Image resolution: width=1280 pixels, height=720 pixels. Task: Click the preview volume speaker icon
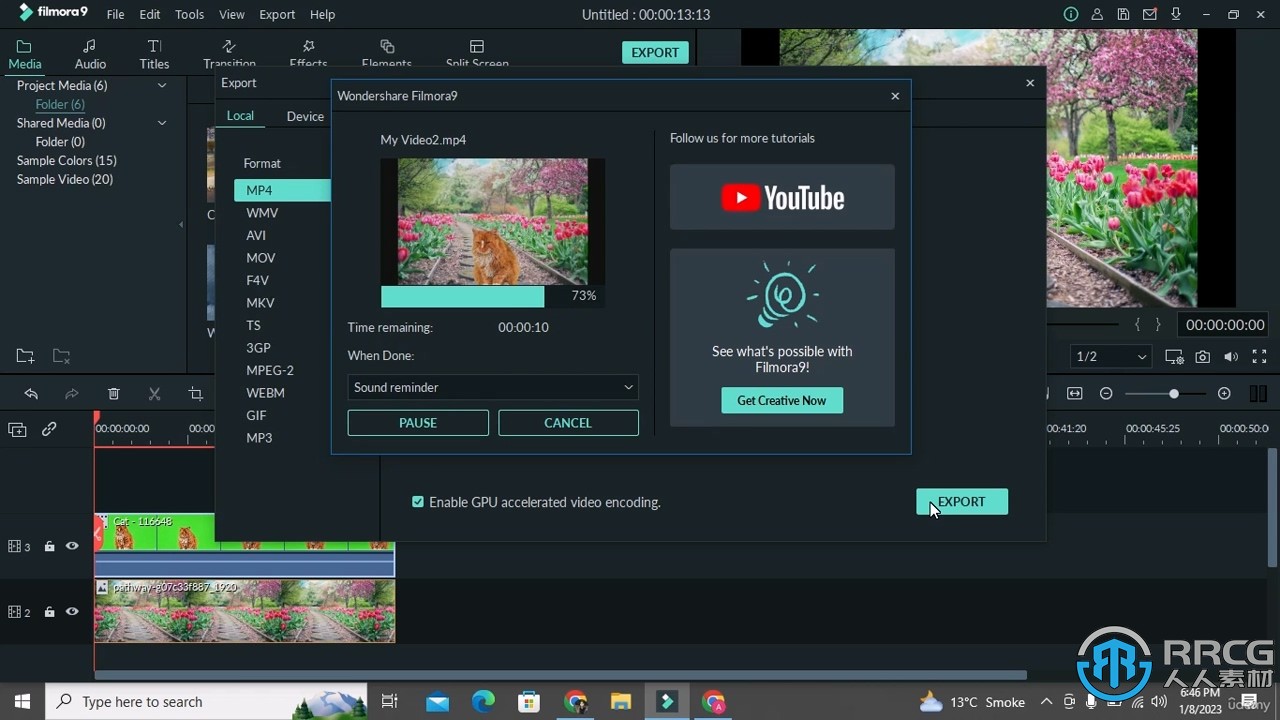tap(1231, 357)
